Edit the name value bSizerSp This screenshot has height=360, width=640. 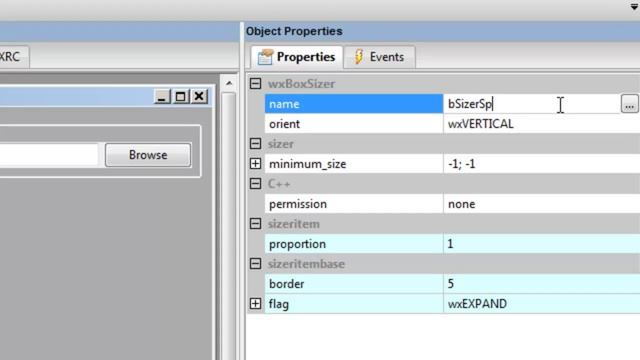tap(531, 104)
